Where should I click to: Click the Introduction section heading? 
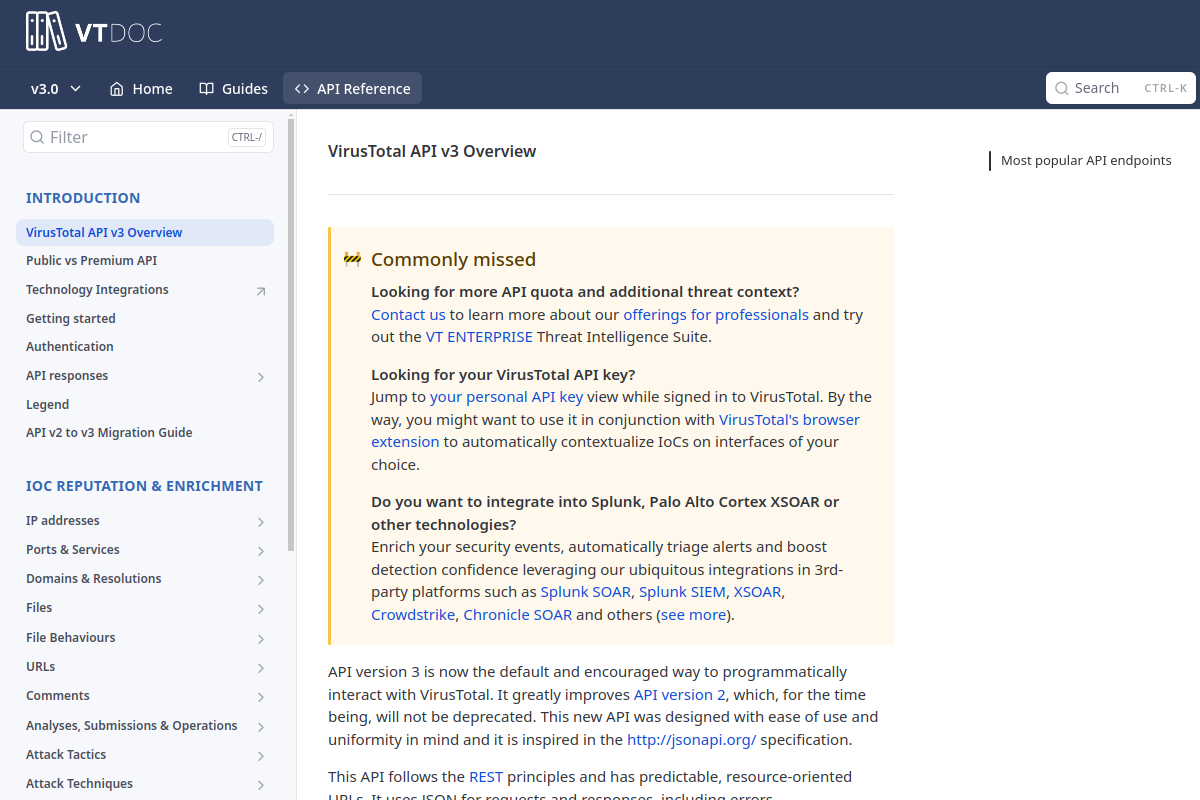pyautogui.click(x=83, y=198)
